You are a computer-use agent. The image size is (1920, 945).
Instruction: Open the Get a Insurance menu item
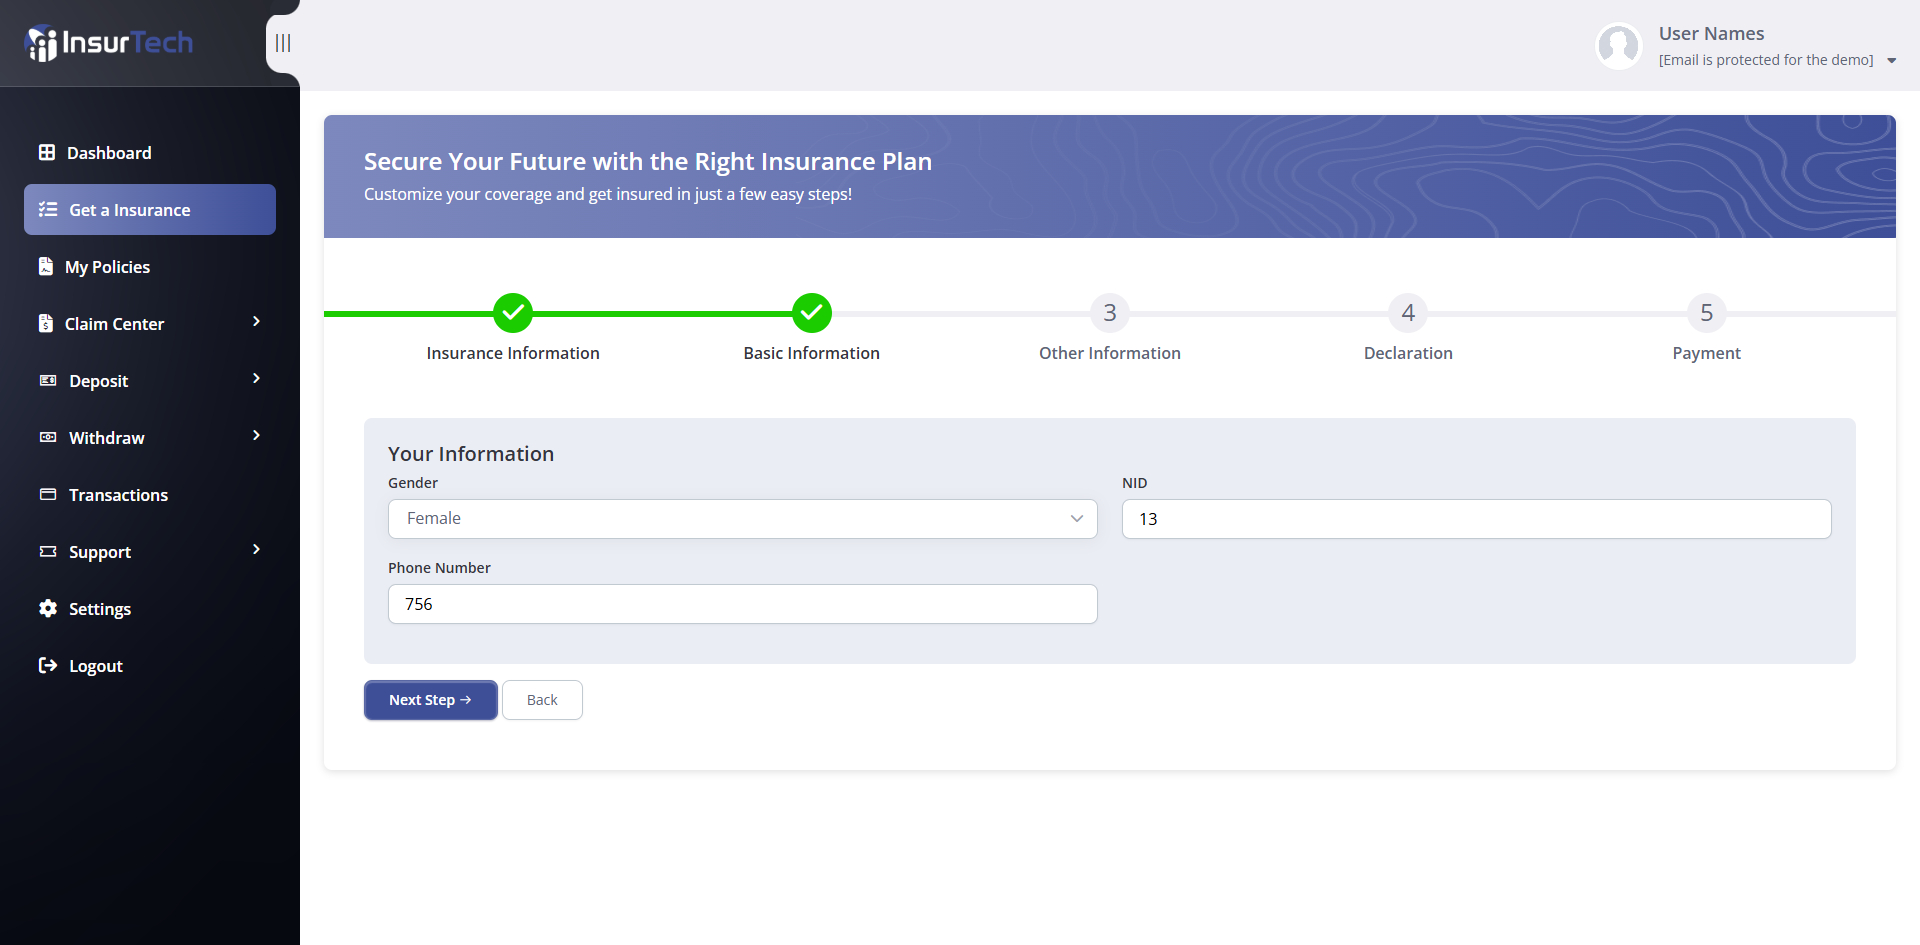[150, 210]
